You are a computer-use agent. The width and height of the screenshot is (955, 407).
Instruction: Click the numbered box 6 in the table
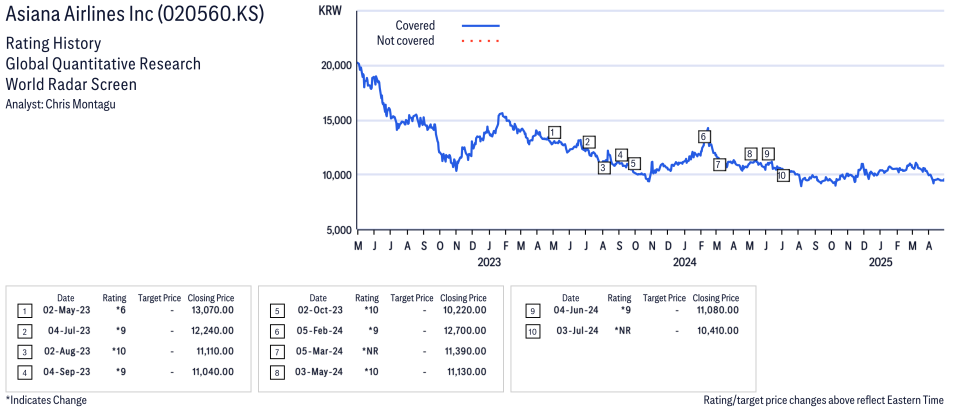coord(277,331)
